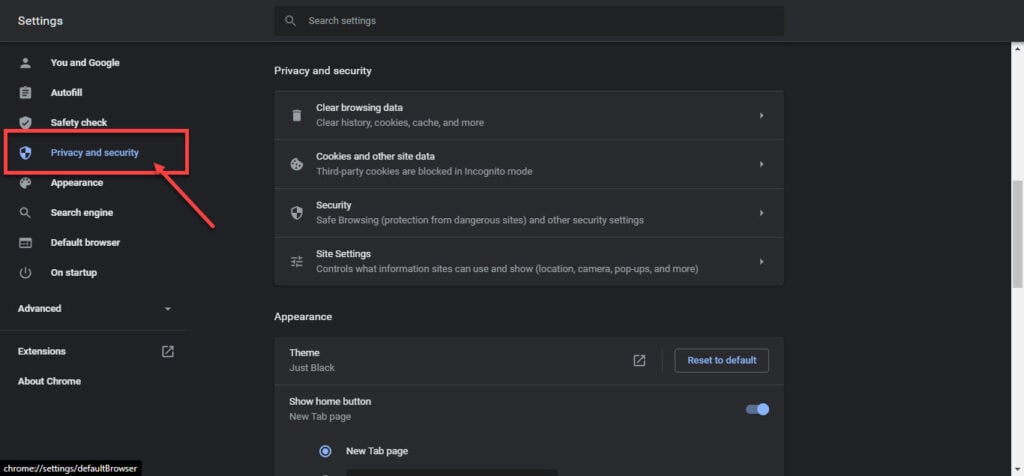Viewport: 1024px width, 476px height.
Task: Expand the Security row arrow
Action: tap(761, 213)
